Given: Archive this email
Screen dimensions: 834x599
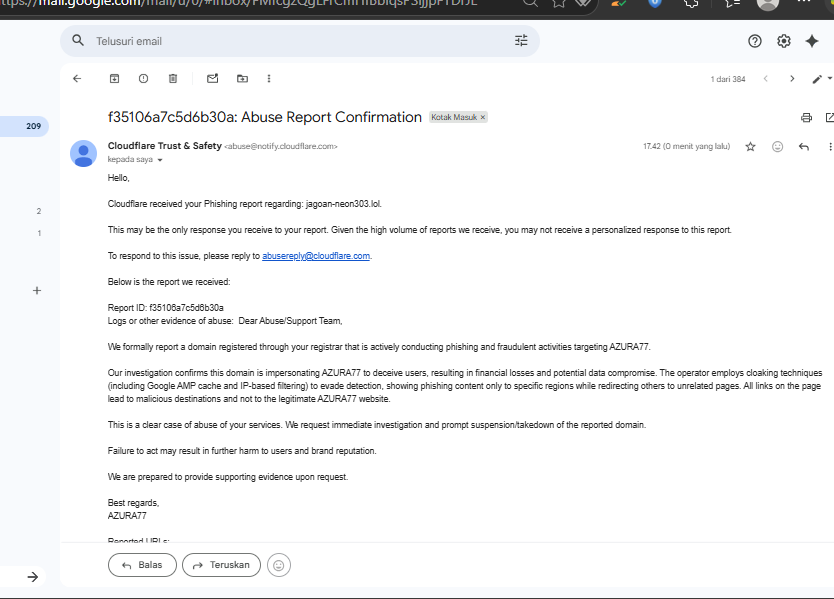Looking at the screenshot, I should coord(114,79).
